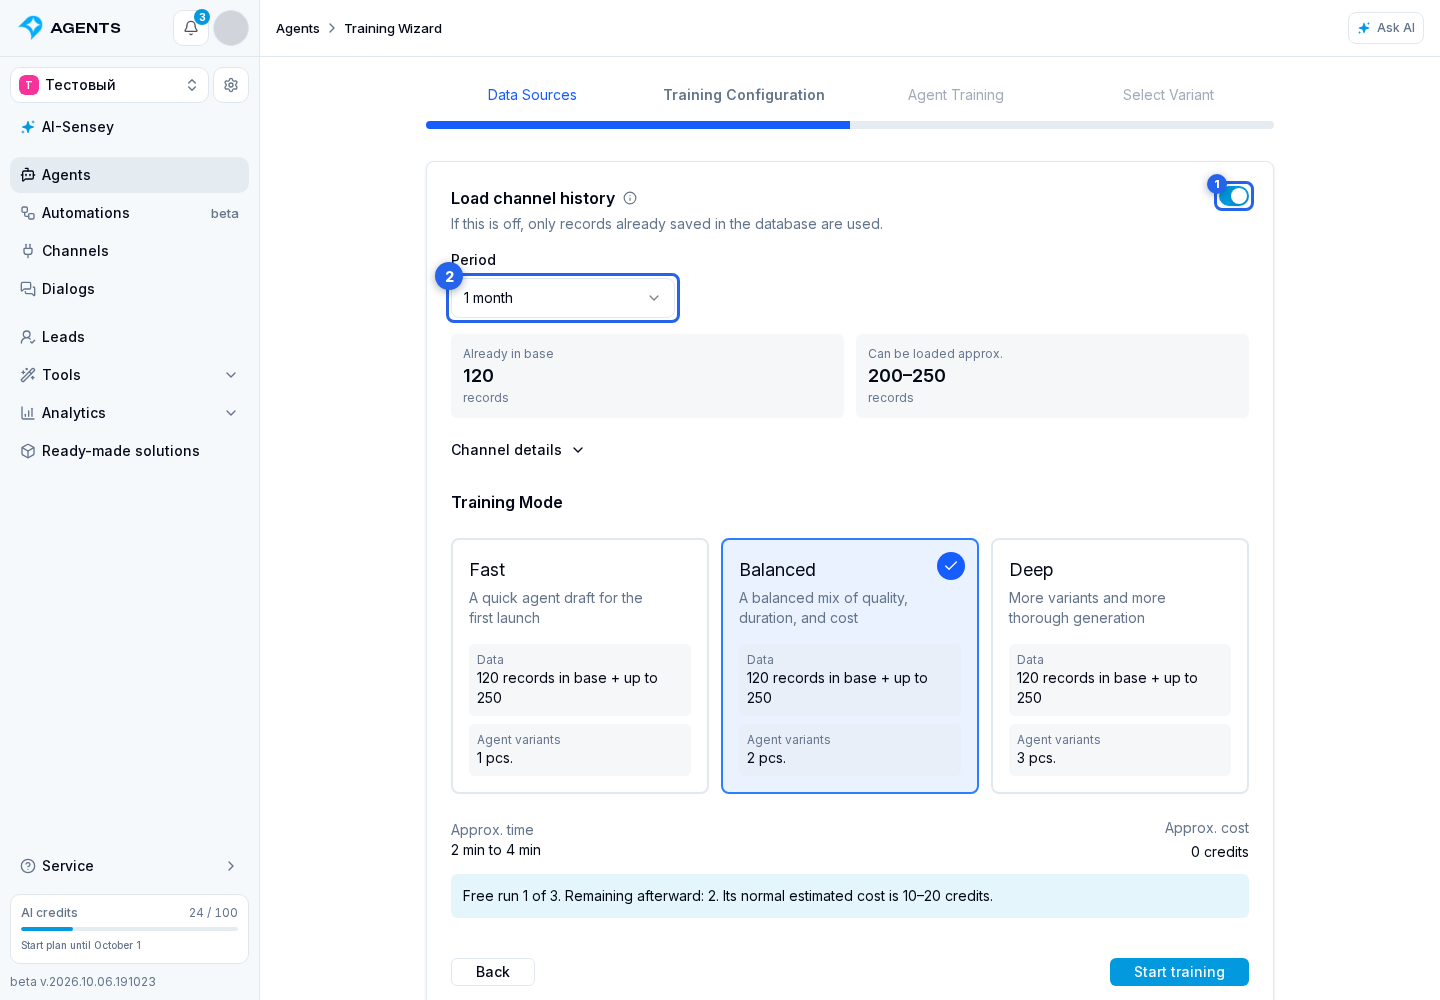The height and width of the screenshot is (1000, 1440).
Task: Click the Ready-made solutions box icon
Action: (x=28, y=451)
